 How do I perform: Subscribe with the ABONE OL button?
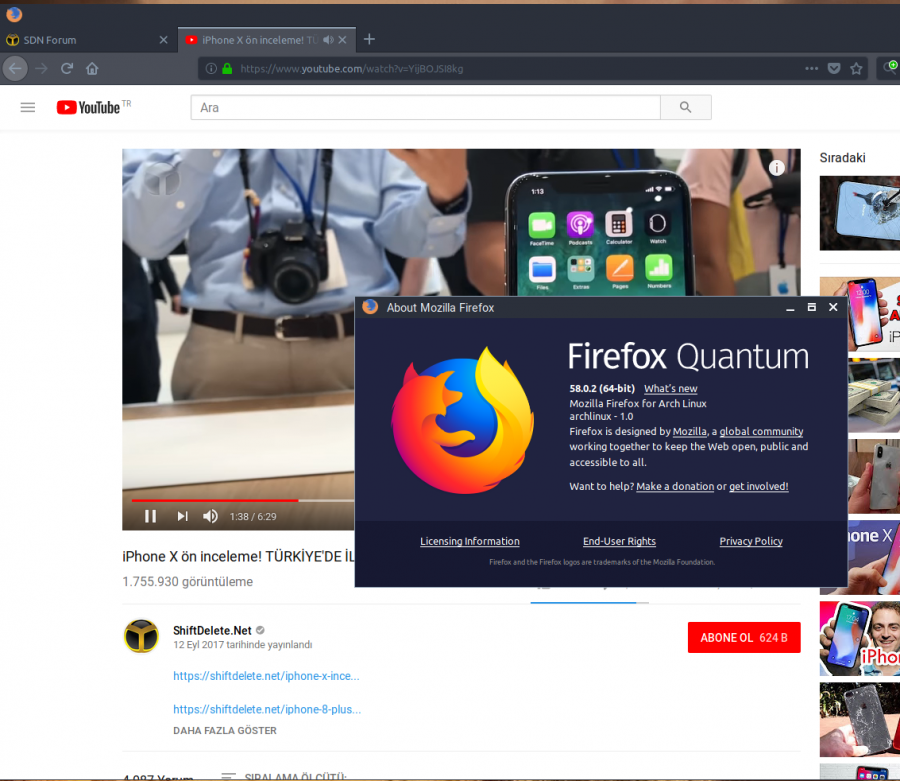tap(744, 638)
